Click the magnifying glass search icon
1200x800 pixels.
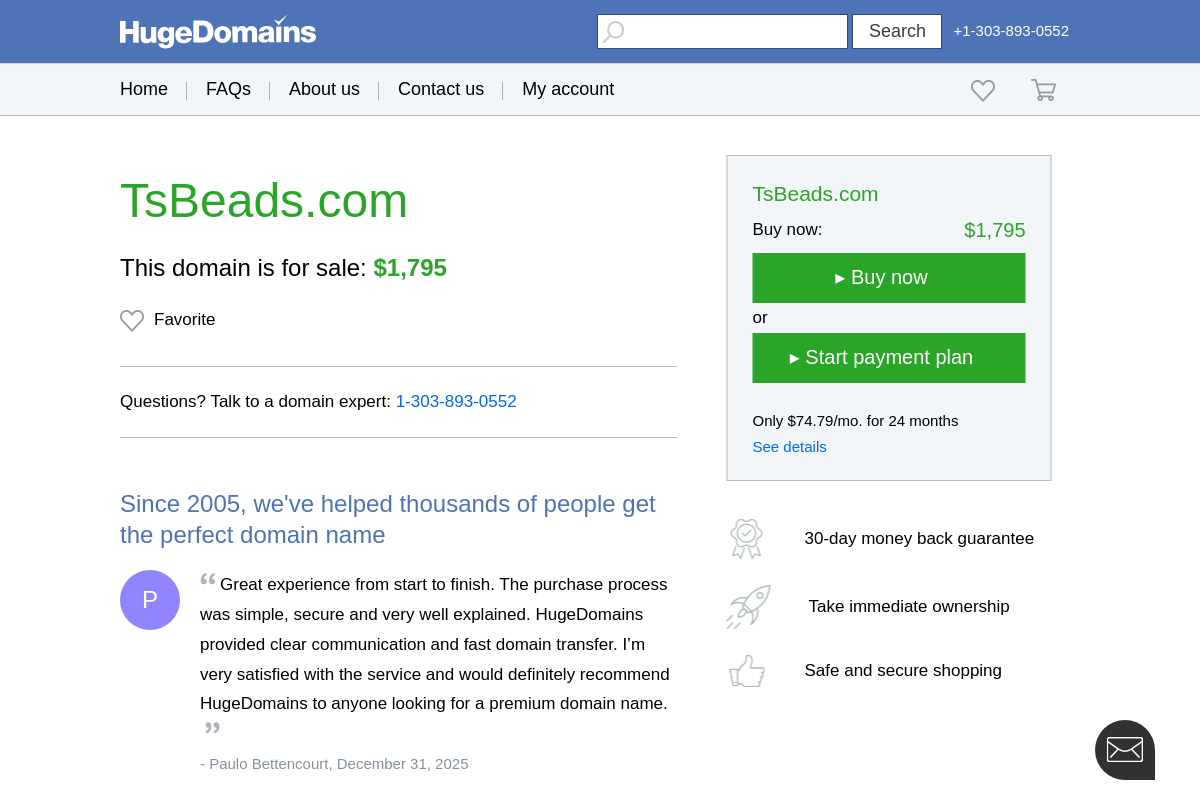[613, 31]
